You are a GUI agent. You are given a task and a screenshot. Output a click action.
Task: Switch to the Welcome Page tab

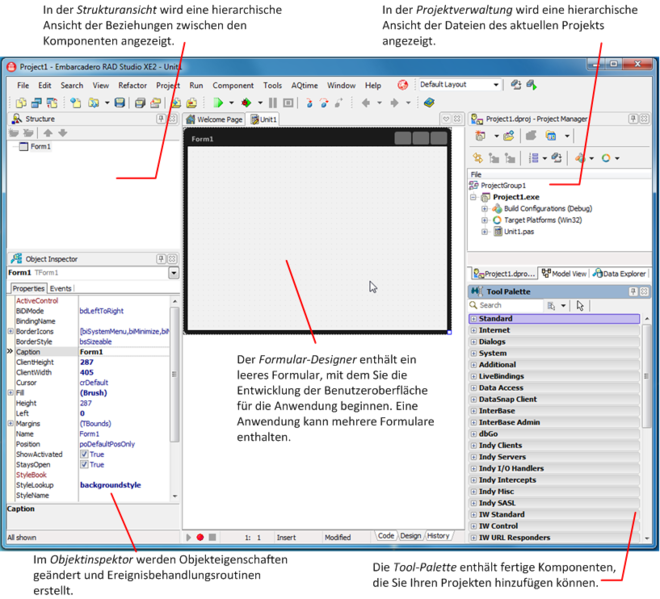pyautogui.click(x=215, y=120)
